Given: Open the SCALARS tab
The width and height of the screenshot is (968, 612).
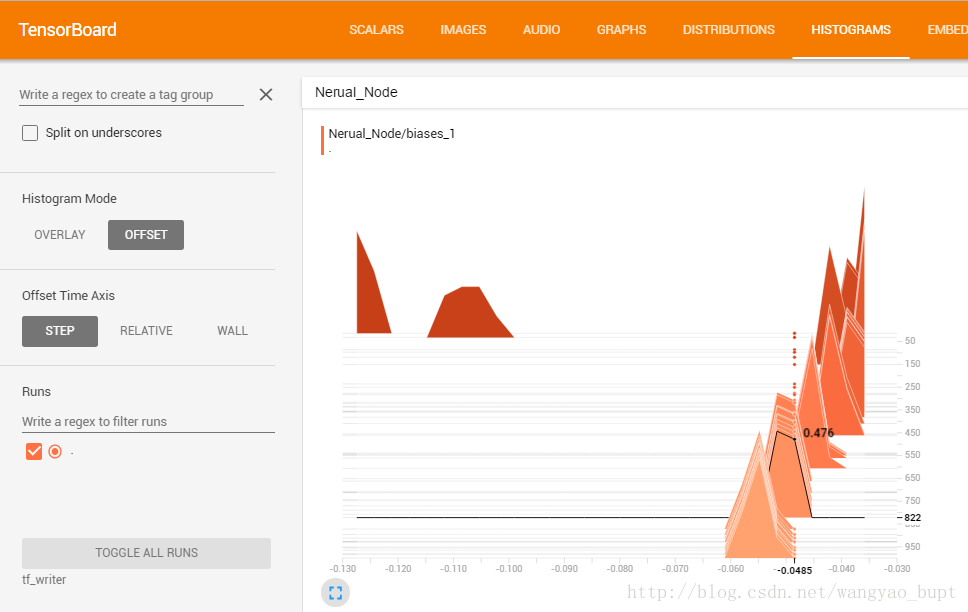Looking at the screenshot, I should [376, 30].
